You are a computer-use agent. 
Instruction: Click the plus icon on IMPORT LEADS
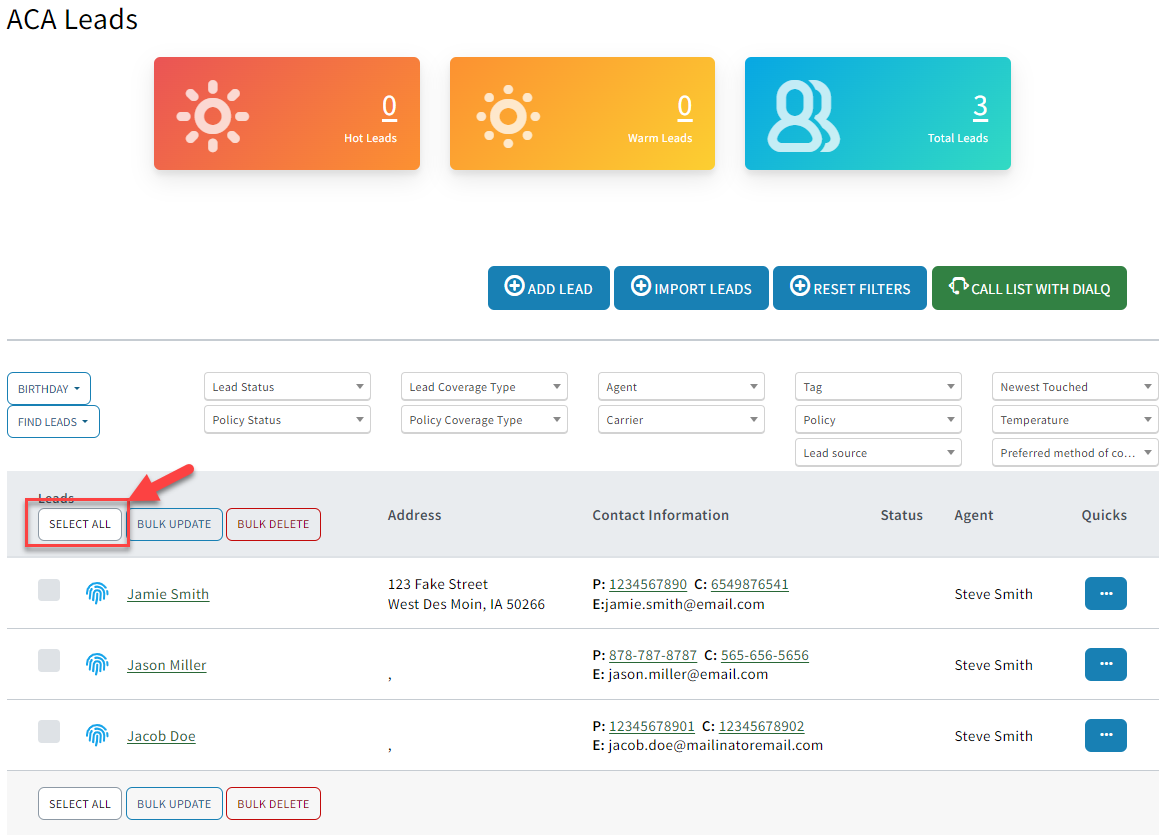click(x=641, y=288)
